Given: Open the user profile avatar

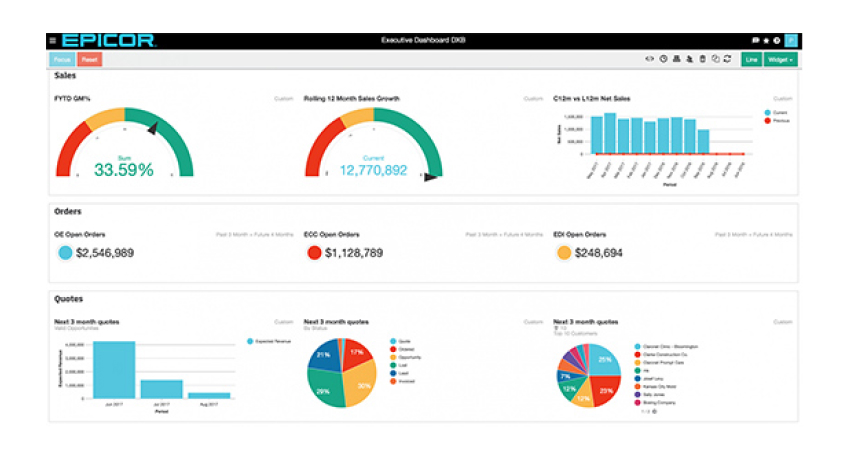Looking at the screenshot, I should coord(790,40).
